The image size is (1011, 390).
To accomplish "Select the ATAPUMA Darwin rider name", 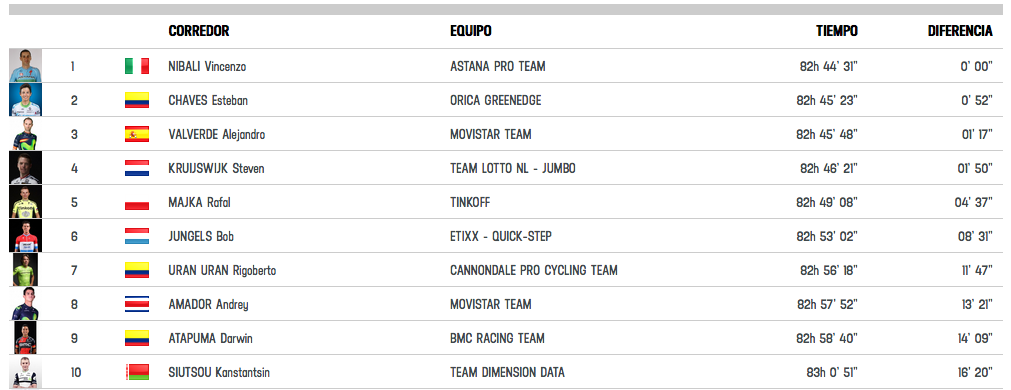I will 211,338.
